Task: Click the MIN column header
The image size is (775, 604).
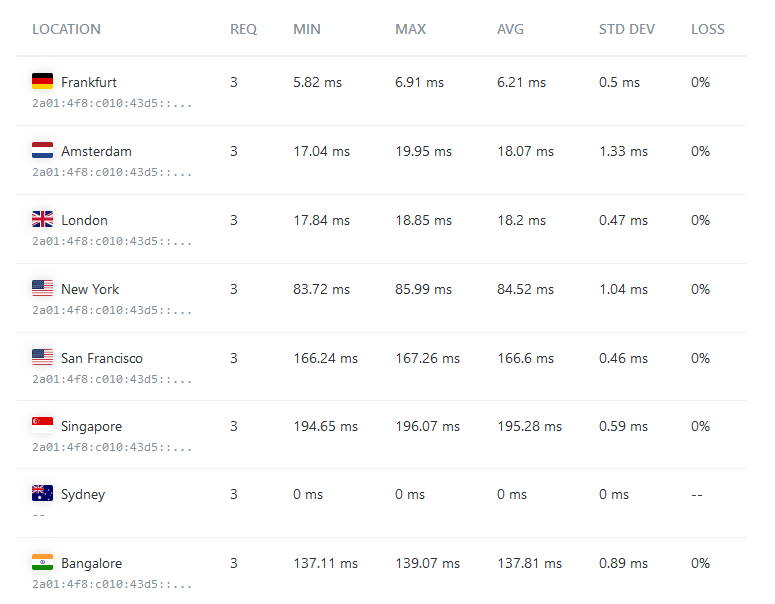Action: (x=307, y=29)
